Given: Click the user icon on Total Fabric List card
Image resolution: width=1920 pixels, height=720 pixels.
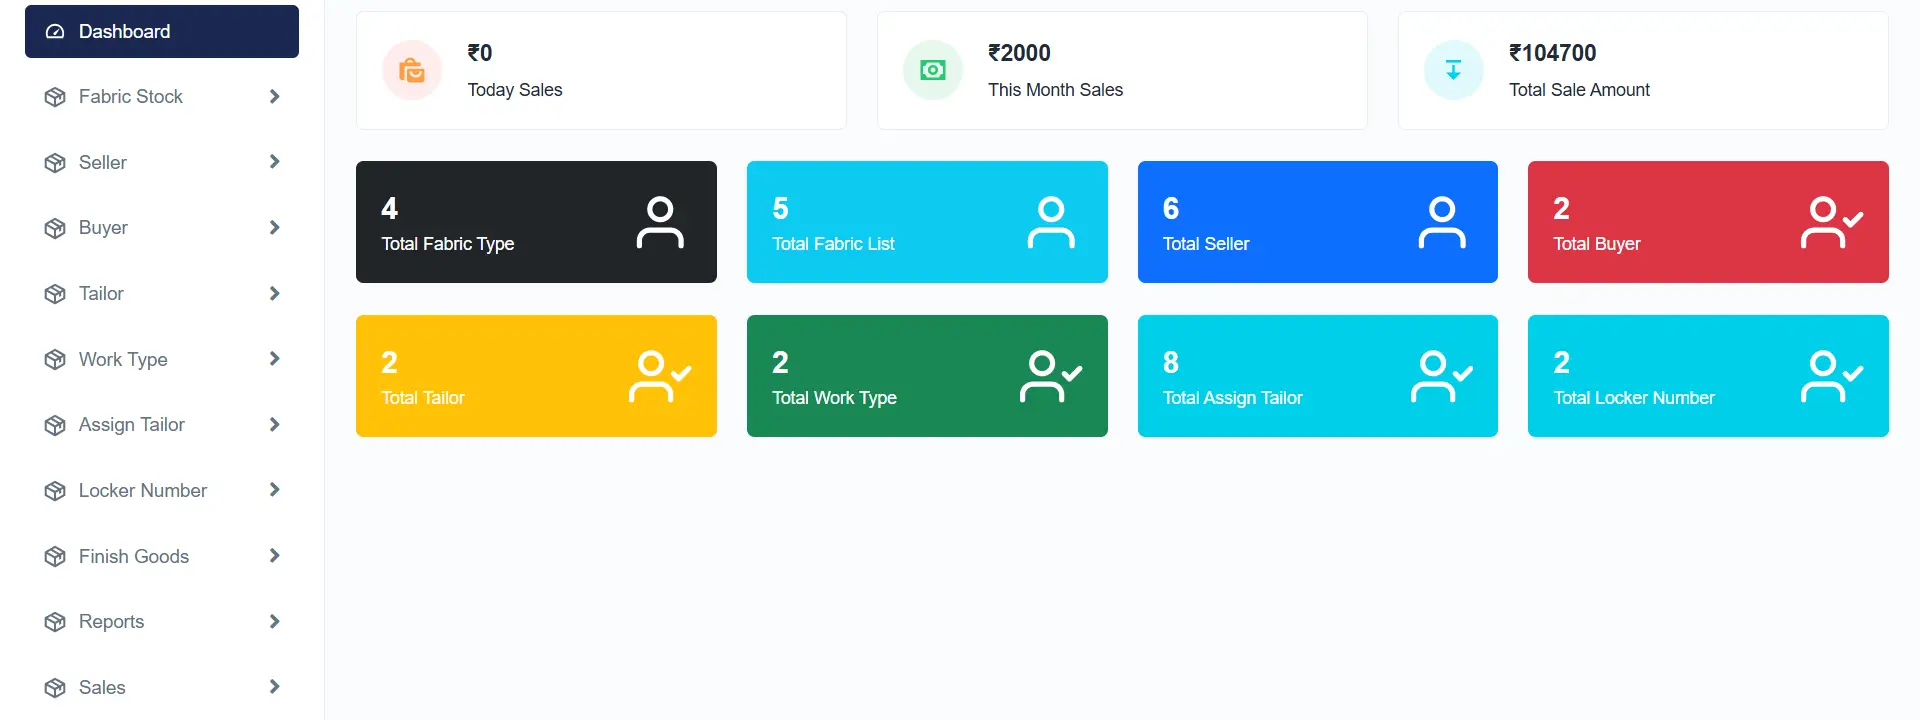Looking at the screenshot, I should 1051,222.
